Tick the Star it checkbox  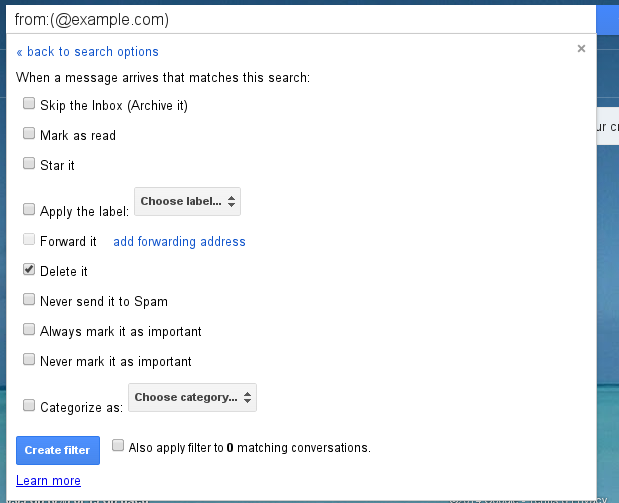tap(29, 164)
